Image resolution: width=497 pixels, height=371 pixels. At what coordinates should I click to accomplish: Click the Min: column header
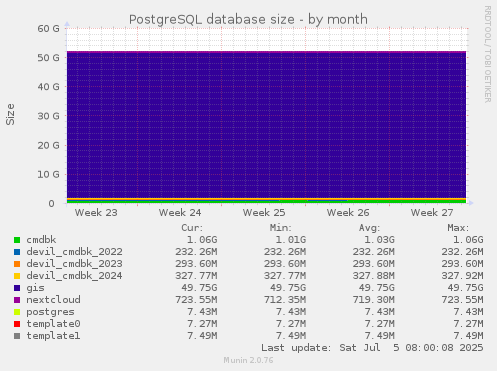pyautogui.click(x=281, y=228)
